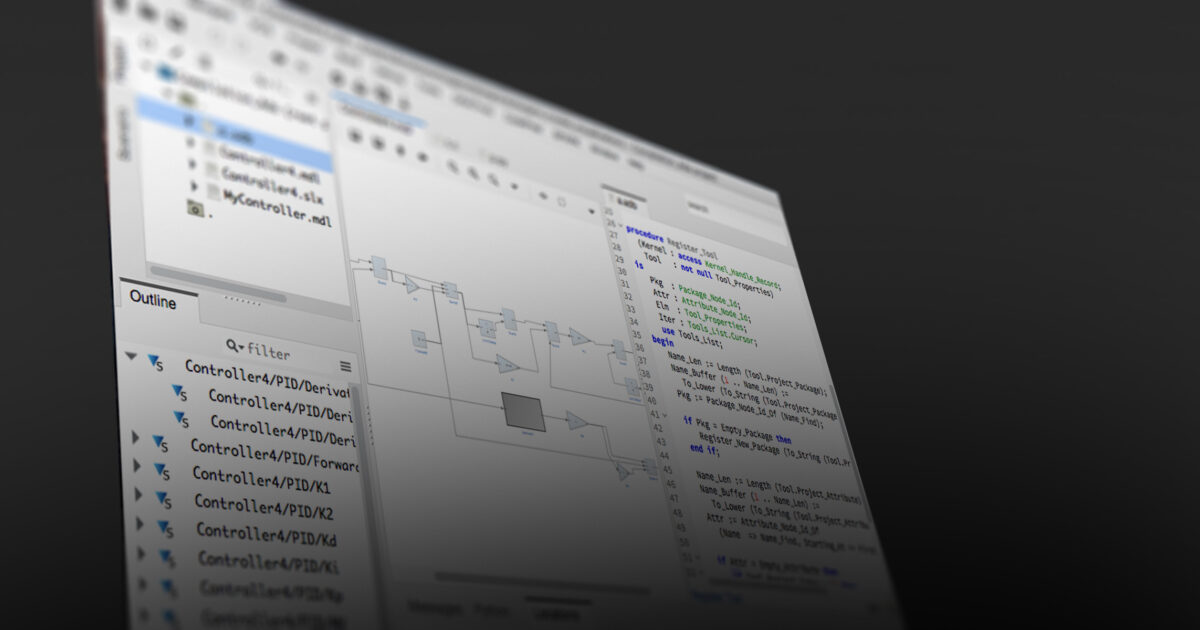Click the fit-to-view zoom icon in diagram toolbar

[492, 178]
